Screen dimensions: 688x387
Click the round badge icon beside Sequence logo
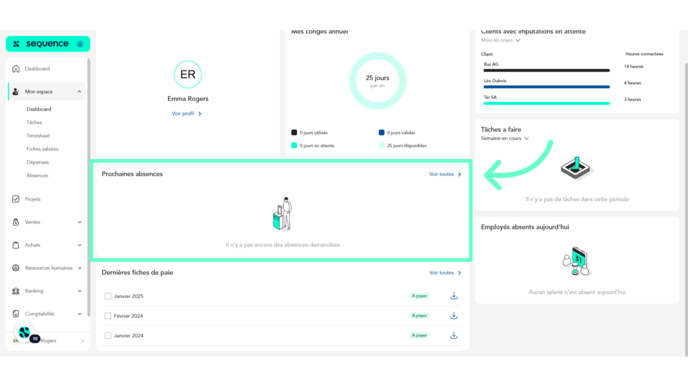[80, 44]
